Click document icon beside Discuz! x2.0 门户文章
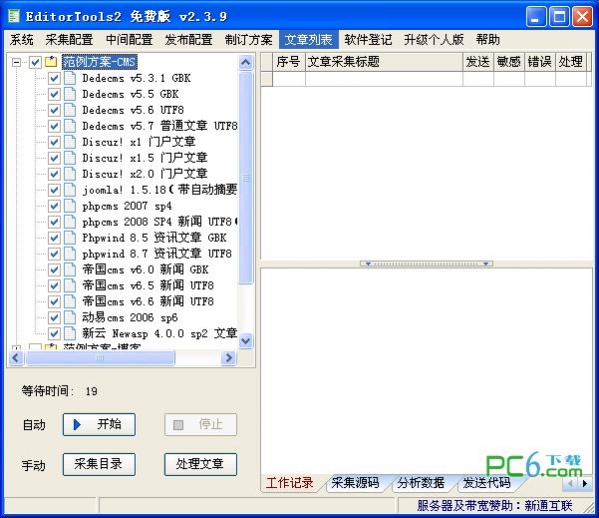This screenshot has width=599, height=518. [70, 174]
